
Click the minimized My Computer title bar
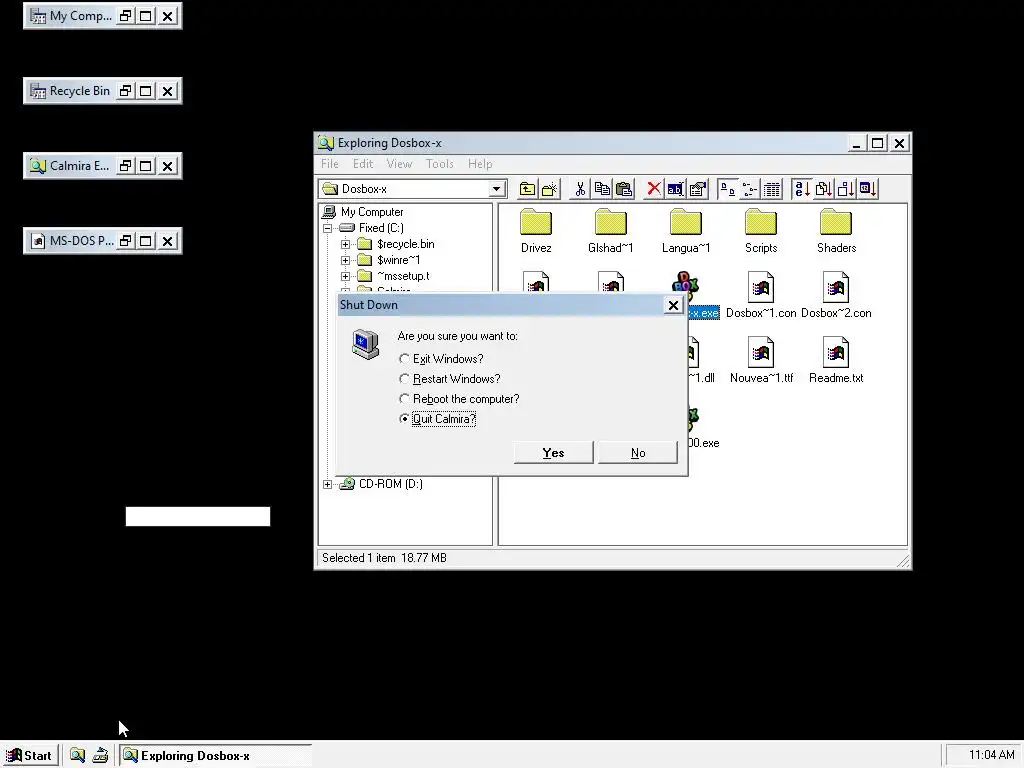click(x=72, y=16)
